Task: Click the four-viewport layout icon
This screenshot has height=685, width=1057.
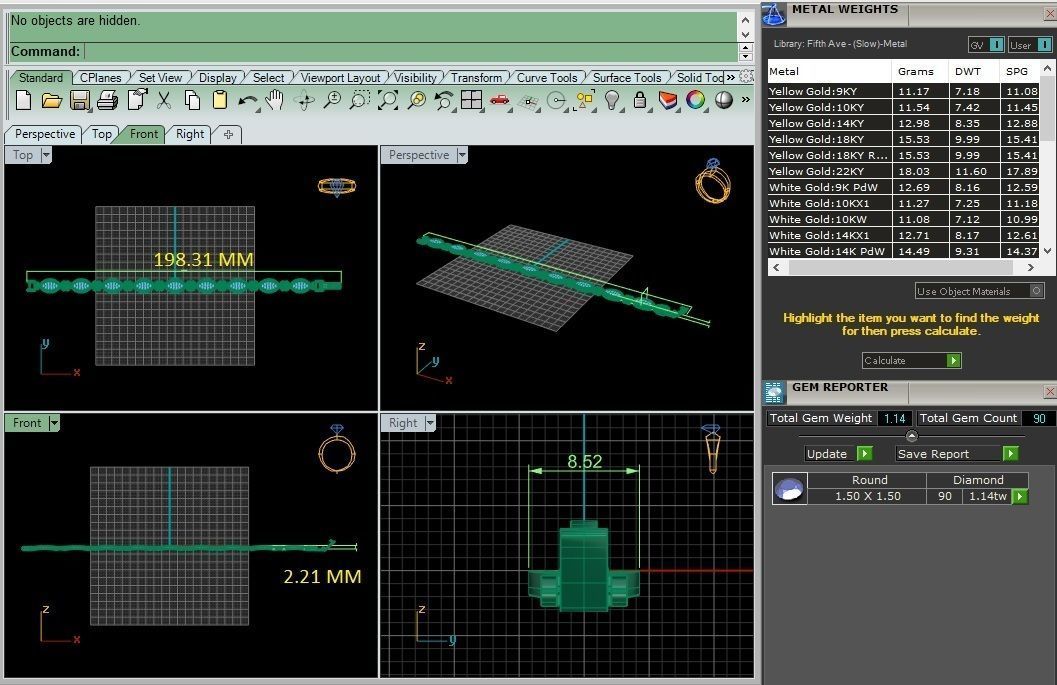Action: coord(471,100)
